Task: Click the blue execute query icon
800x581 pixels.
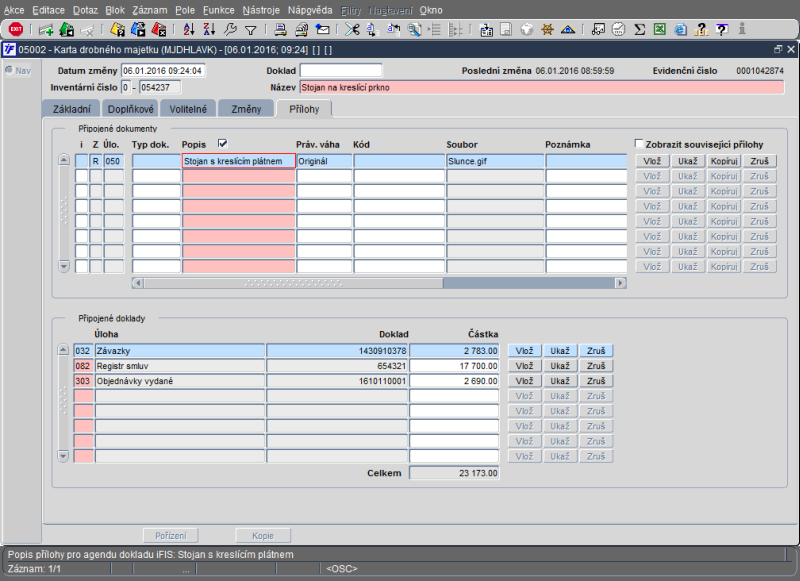Action: point(138,30)
